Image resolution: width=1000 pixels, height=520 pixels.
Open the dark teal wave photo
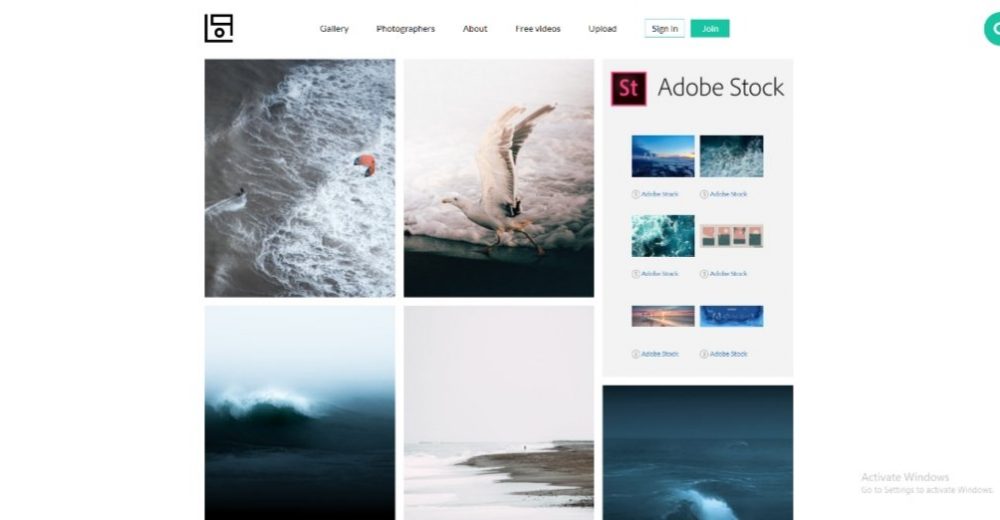coord(300,413)
